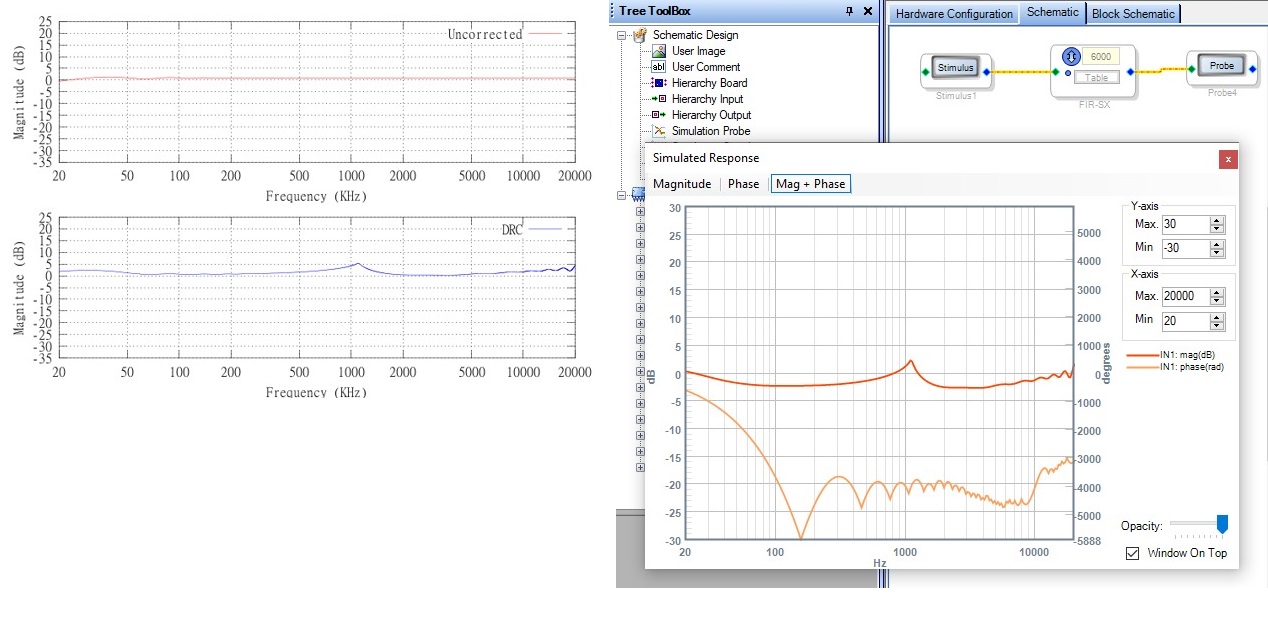Close the Tree ToolBox panel
1268x620 pixels.
click(x=867, y=11)
